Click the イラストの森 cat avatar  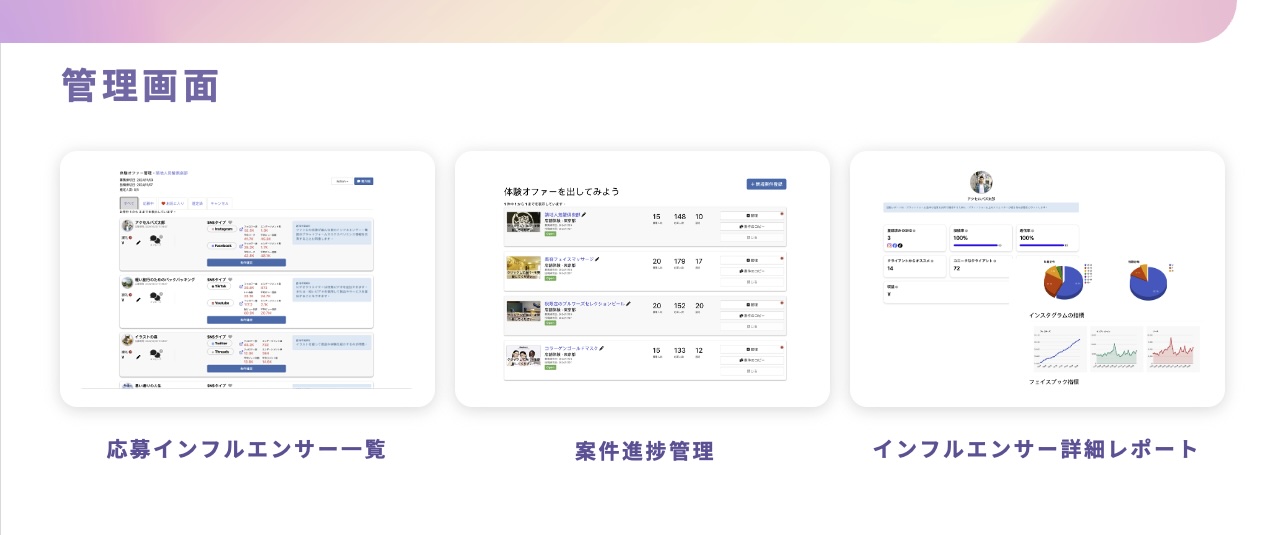(x=128, y=340)
